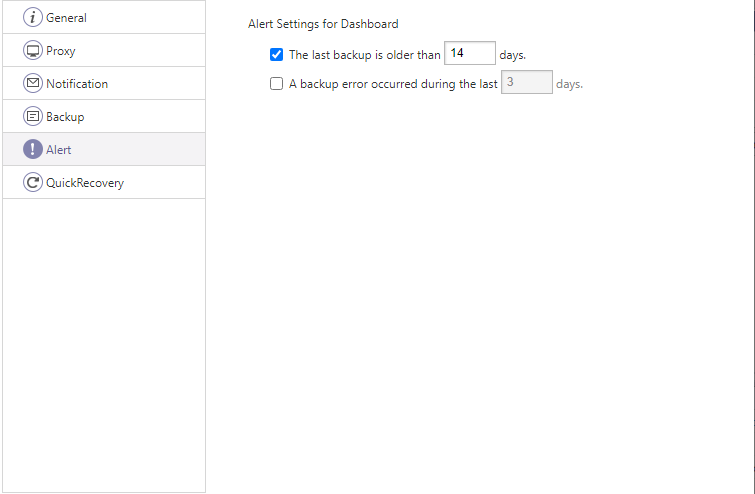The width and height of the screenshot is (755, 494).
Task: Select the Notification tab label
Action: tap(77, 84)
